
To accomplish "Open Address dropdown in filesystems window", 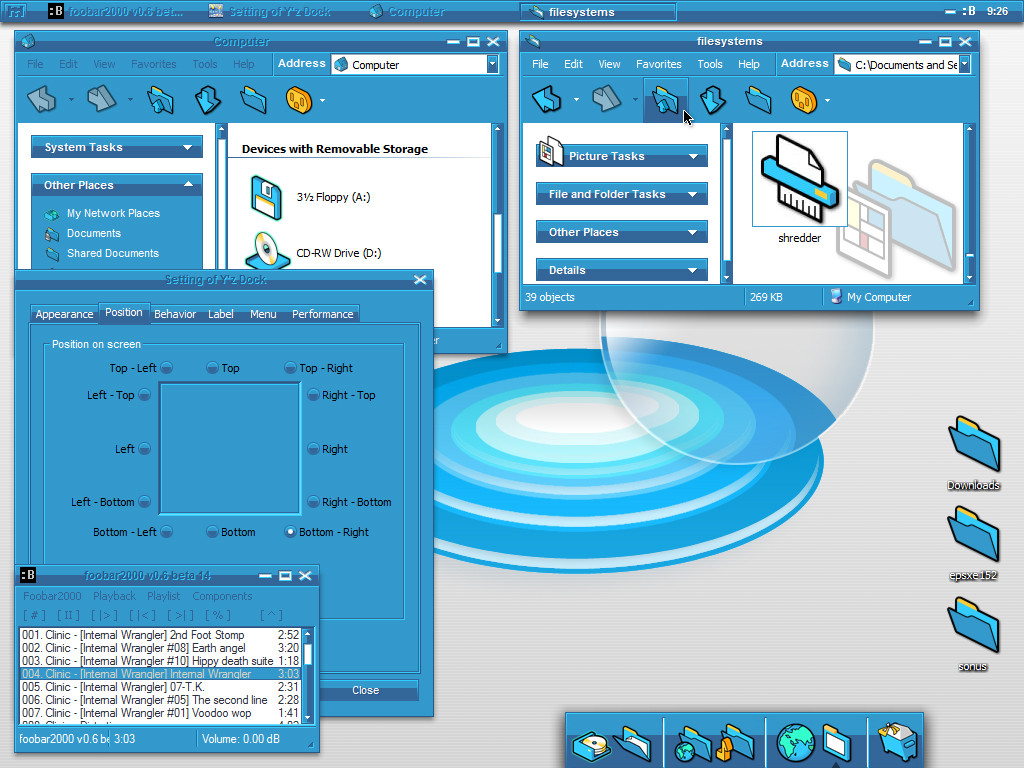I will [x=964, y=64].
